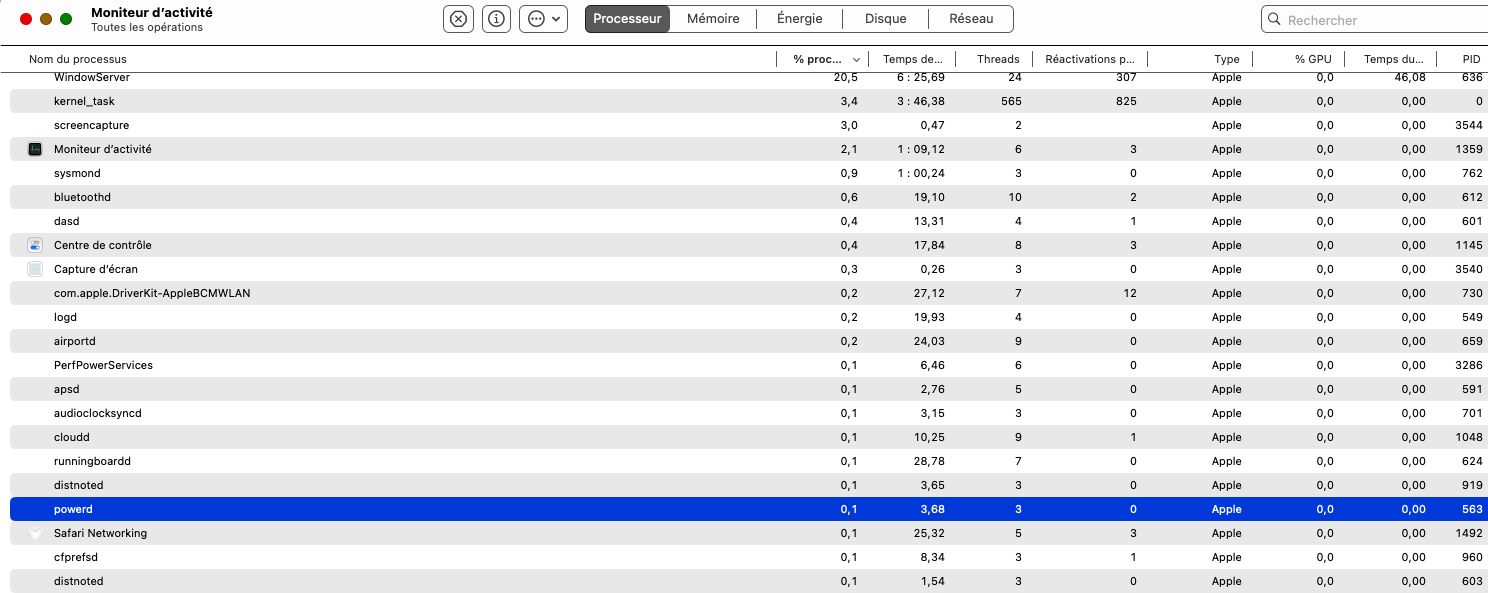Viewport: 1488px width, 593px height.
Task: Sort by Nom du processus column header
Action: (x=78, y=59)
